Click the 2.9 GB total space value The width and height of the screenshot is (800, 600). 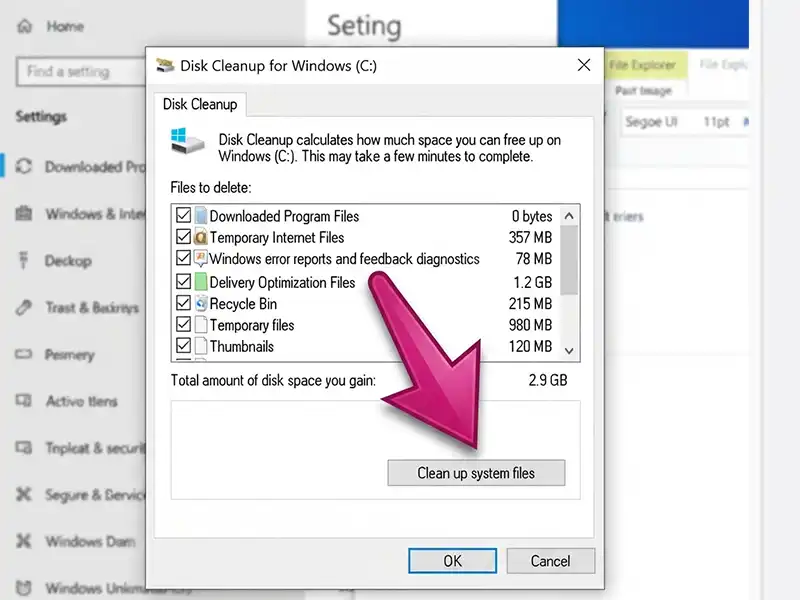click(x=547, y=380)
